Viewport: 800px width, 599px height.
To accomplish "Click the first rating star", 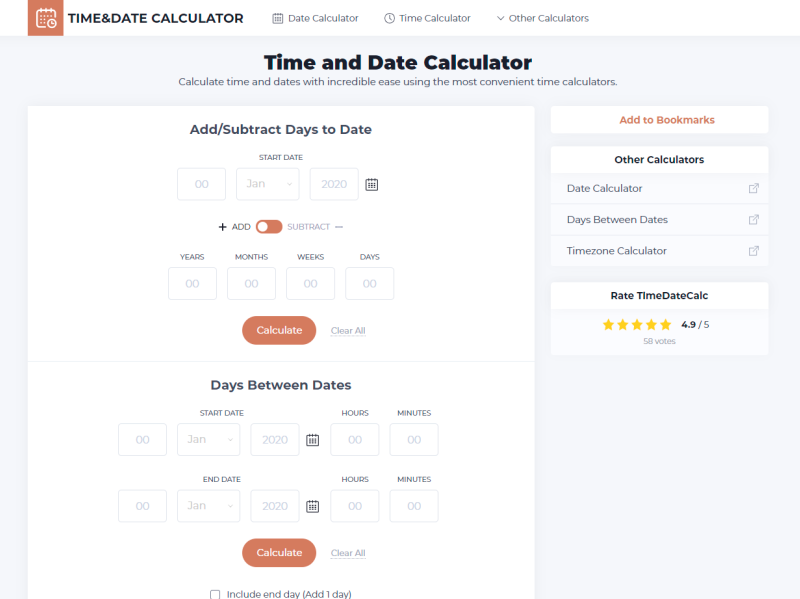I will click(x=608, y=325).
